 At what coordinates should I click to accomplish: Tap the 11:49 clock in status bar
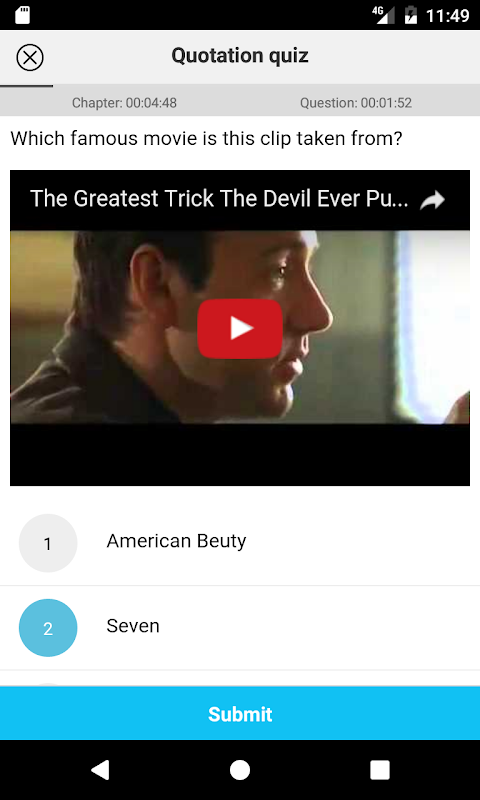tap(447, 15)
